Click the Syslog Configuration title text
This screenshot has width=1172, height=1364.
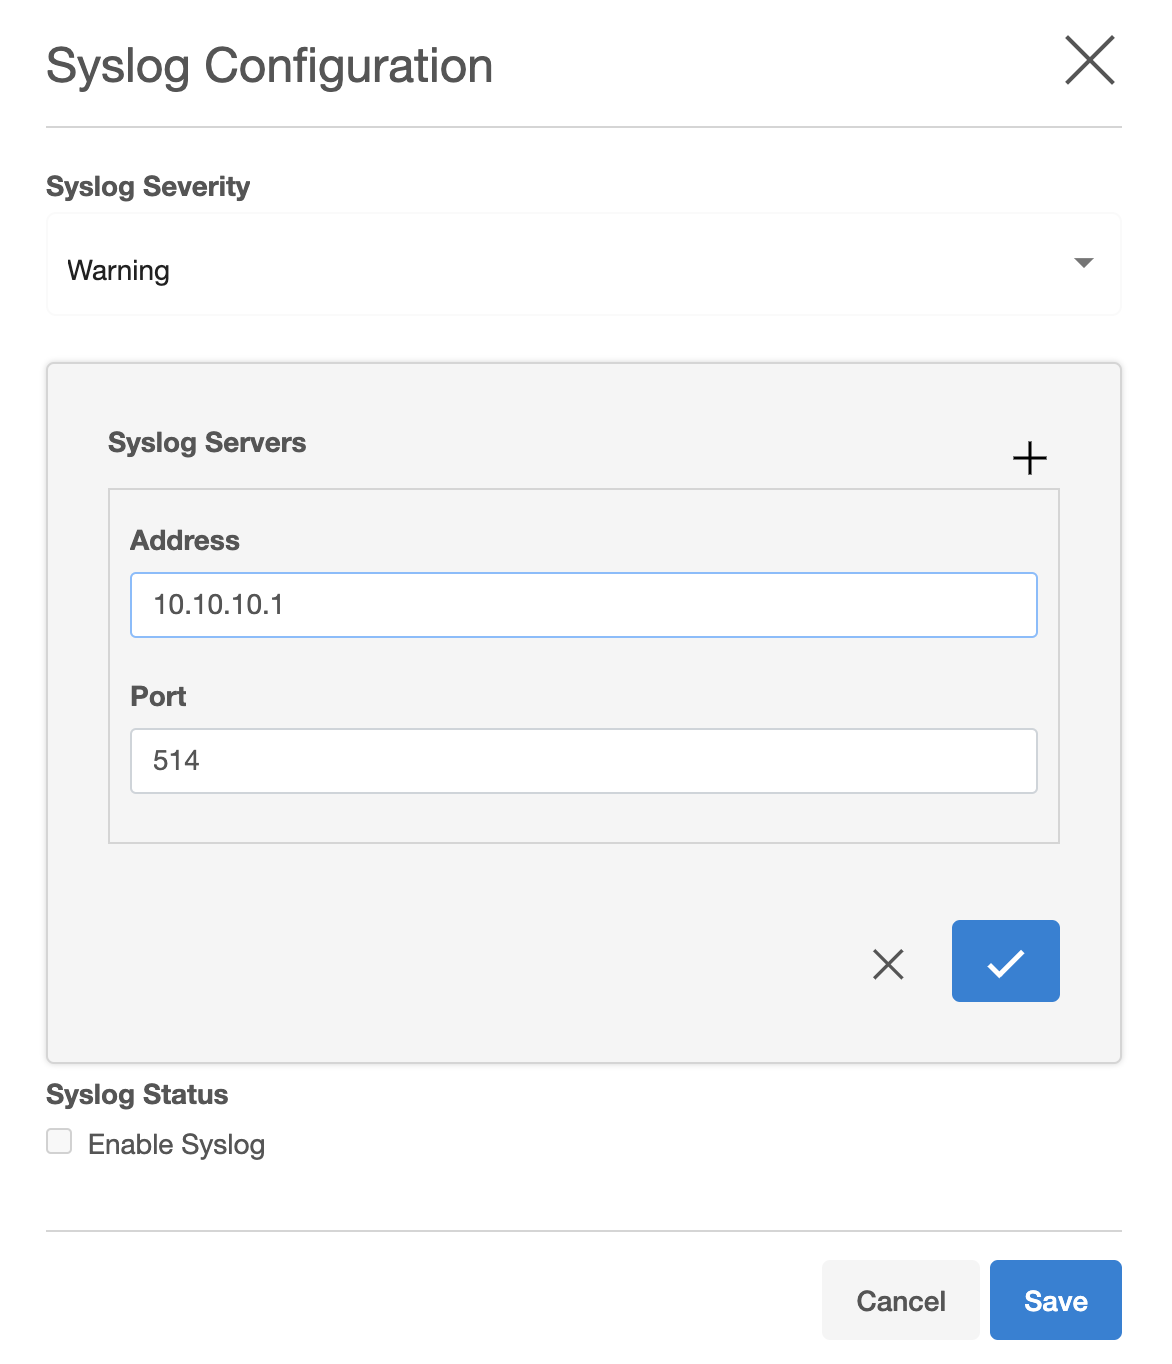pos(269,66)
